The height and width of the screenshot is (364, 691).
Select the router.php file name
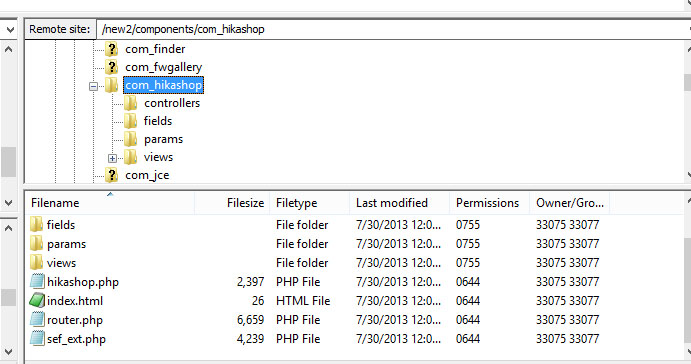coord(75,320)
